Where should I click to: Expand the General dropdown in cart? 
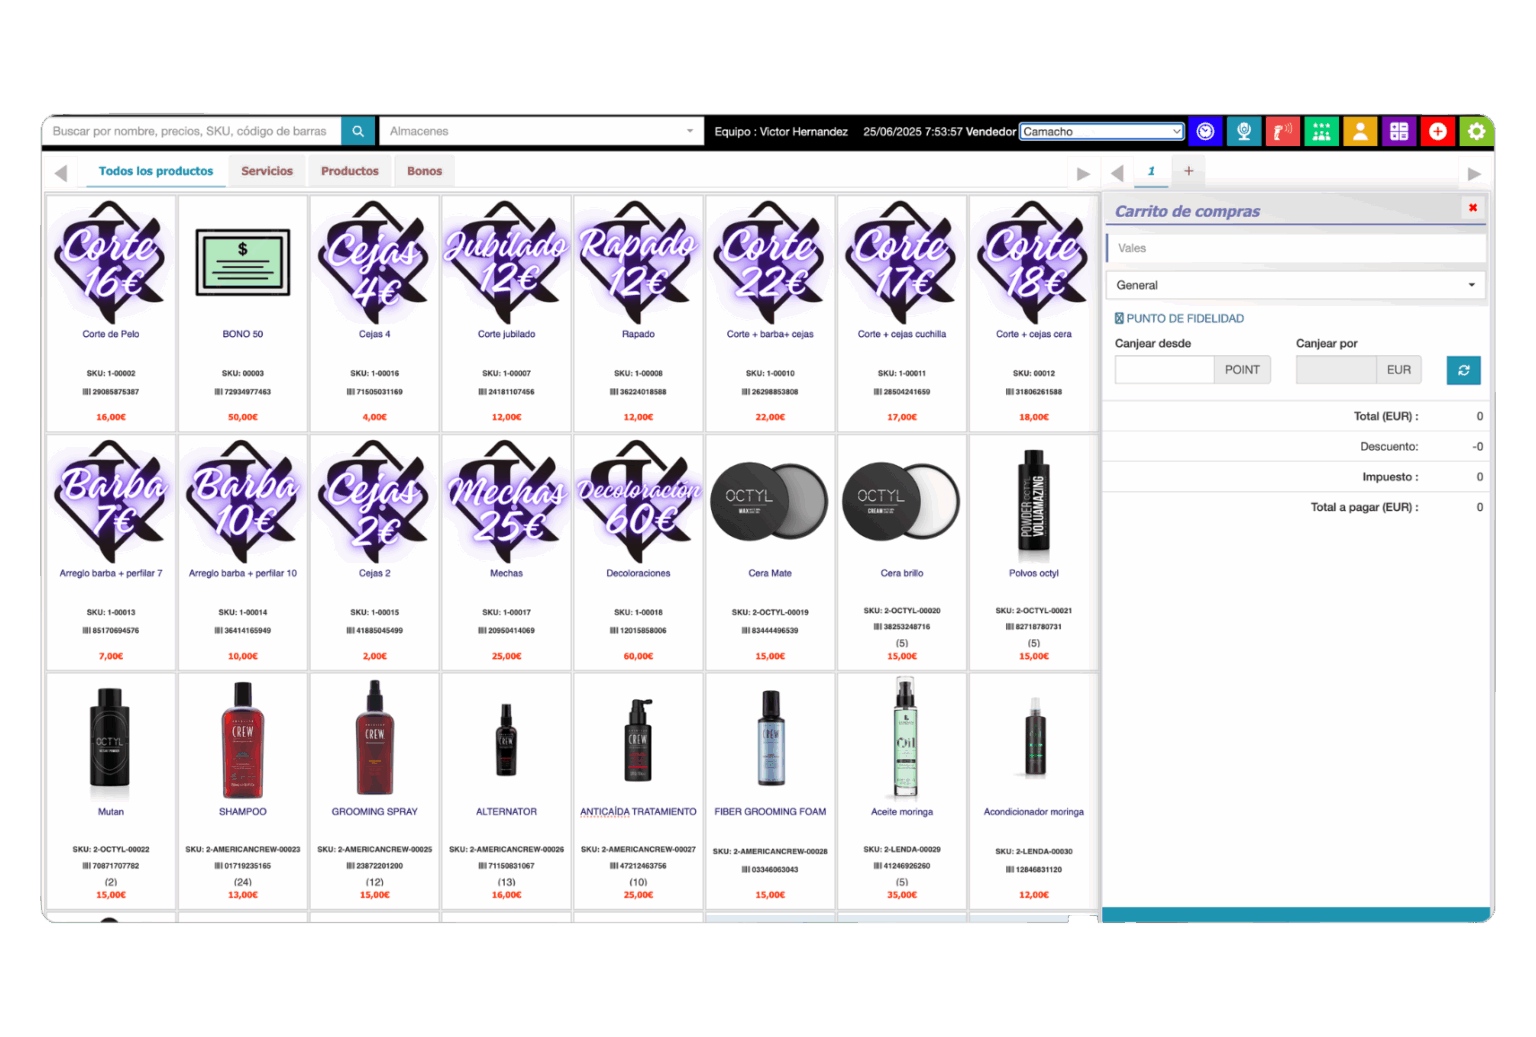[x=1295, y=285]
